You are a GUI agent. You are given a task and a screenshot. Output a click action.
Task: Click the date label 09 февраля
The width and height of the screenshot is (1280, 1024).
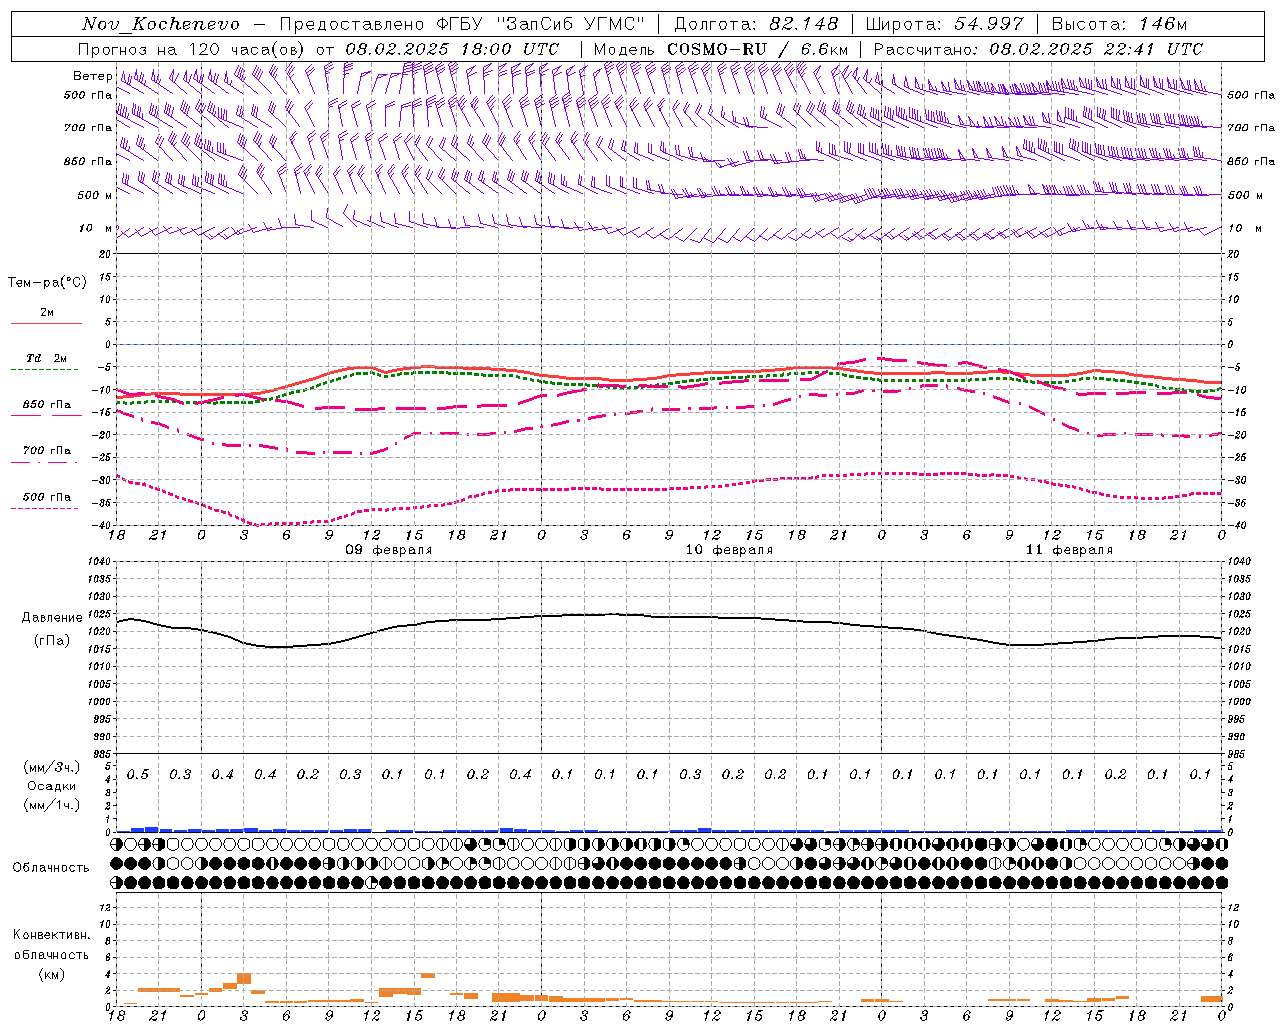pyautogui.click(x=389, y=550)
